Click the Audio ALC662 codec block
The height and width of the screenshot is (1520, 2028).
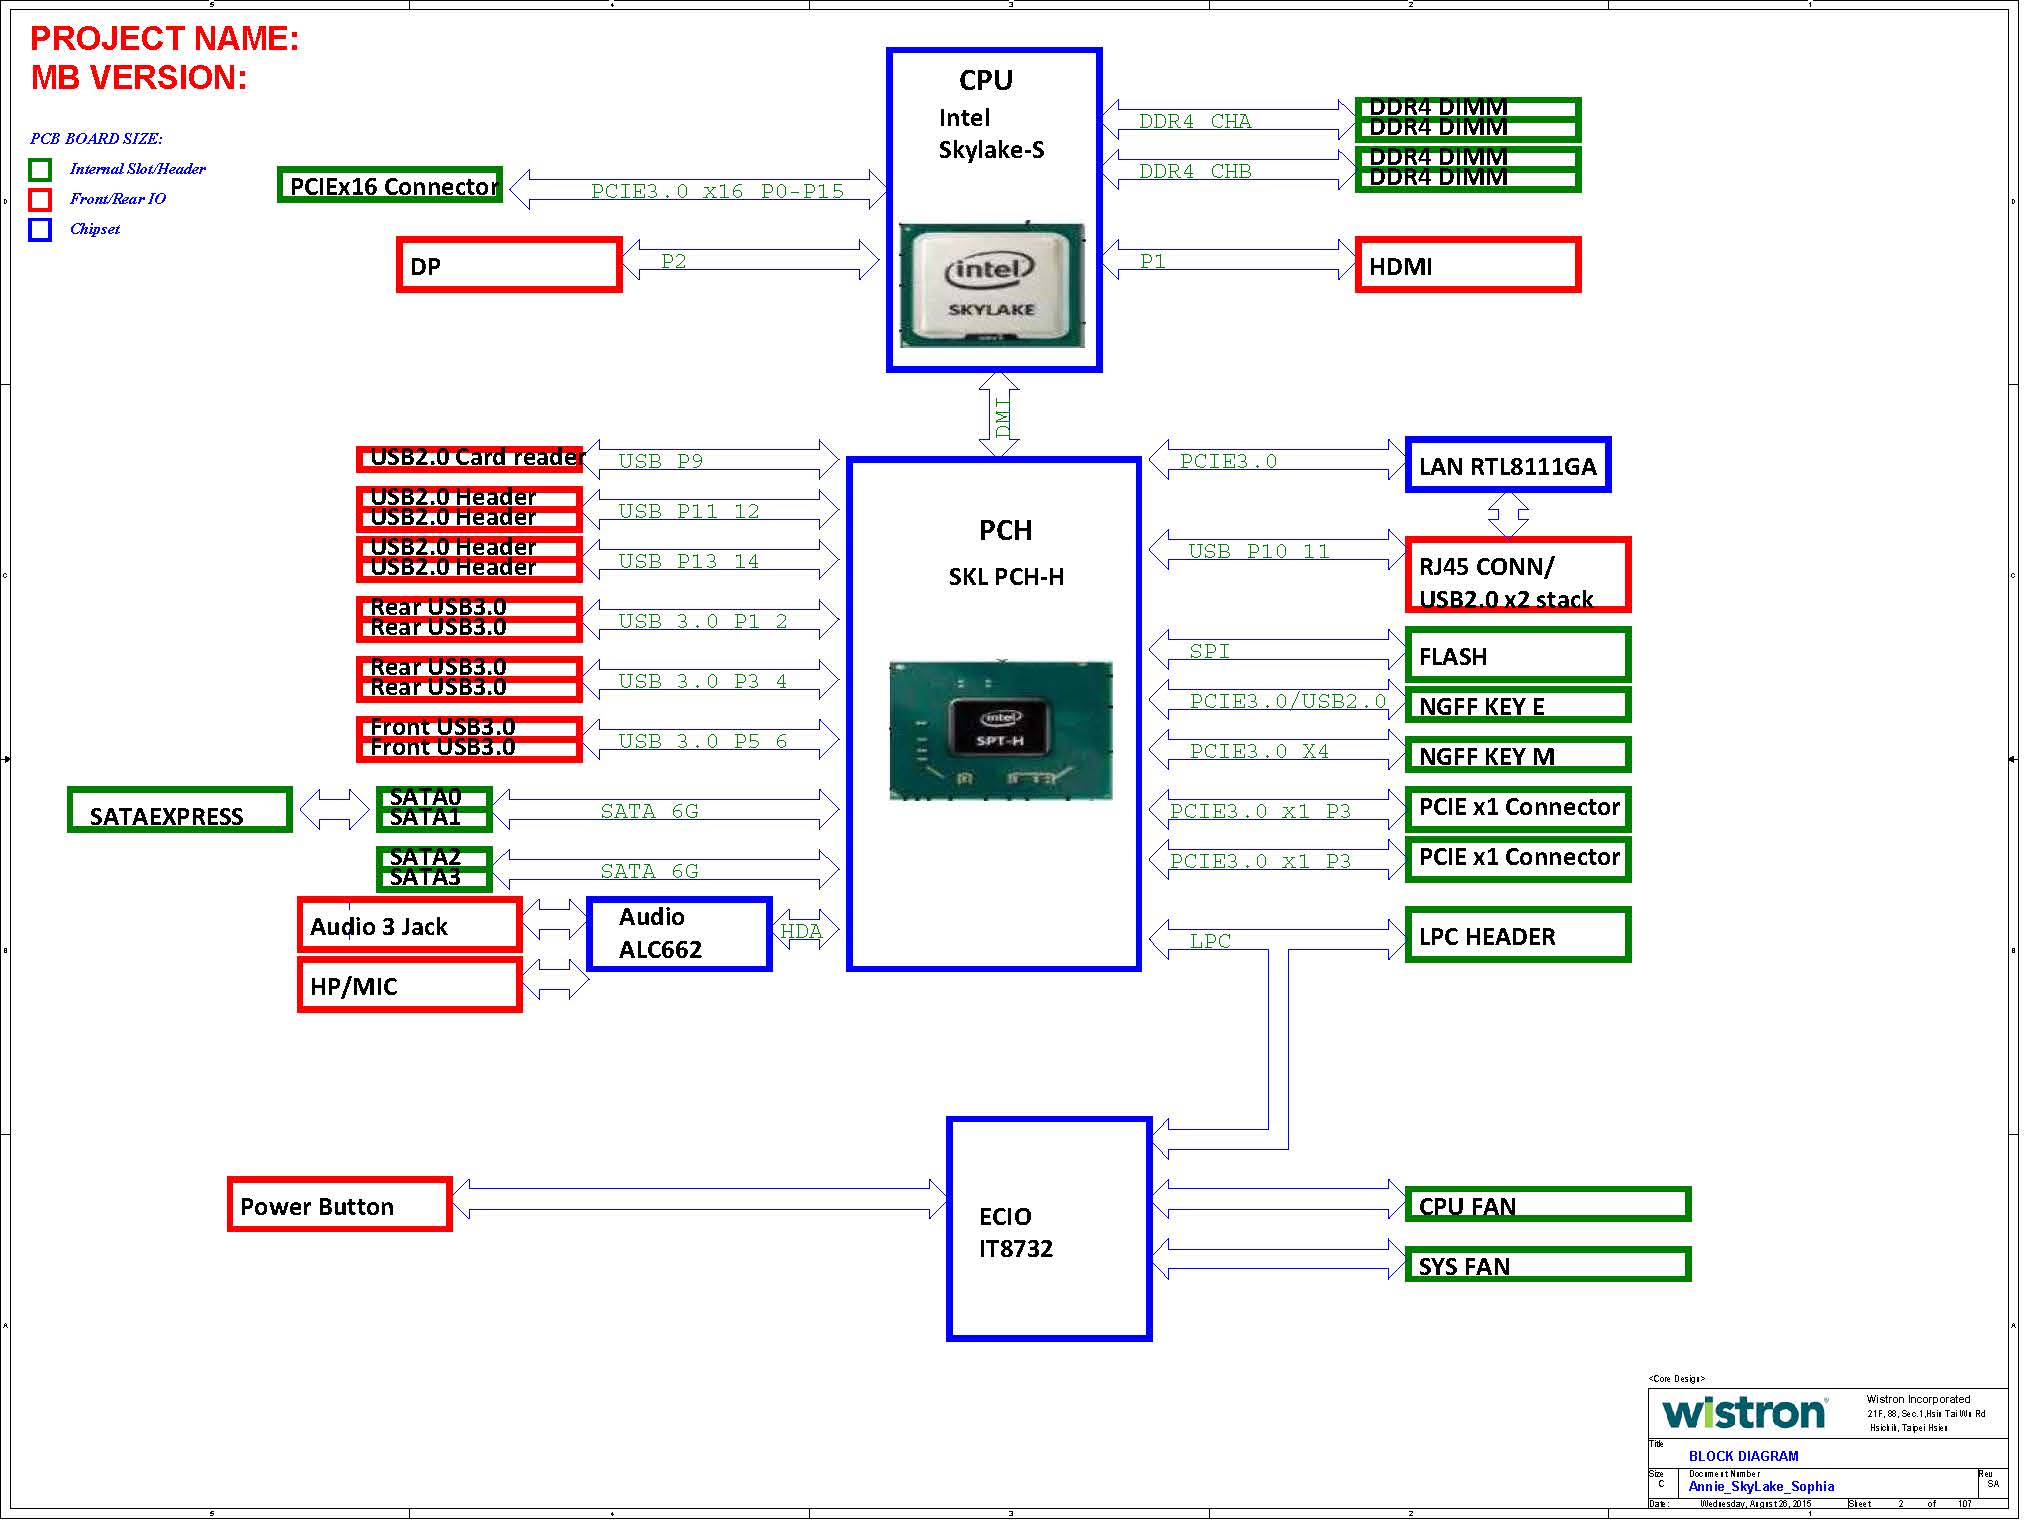click(x=679, y=934)
